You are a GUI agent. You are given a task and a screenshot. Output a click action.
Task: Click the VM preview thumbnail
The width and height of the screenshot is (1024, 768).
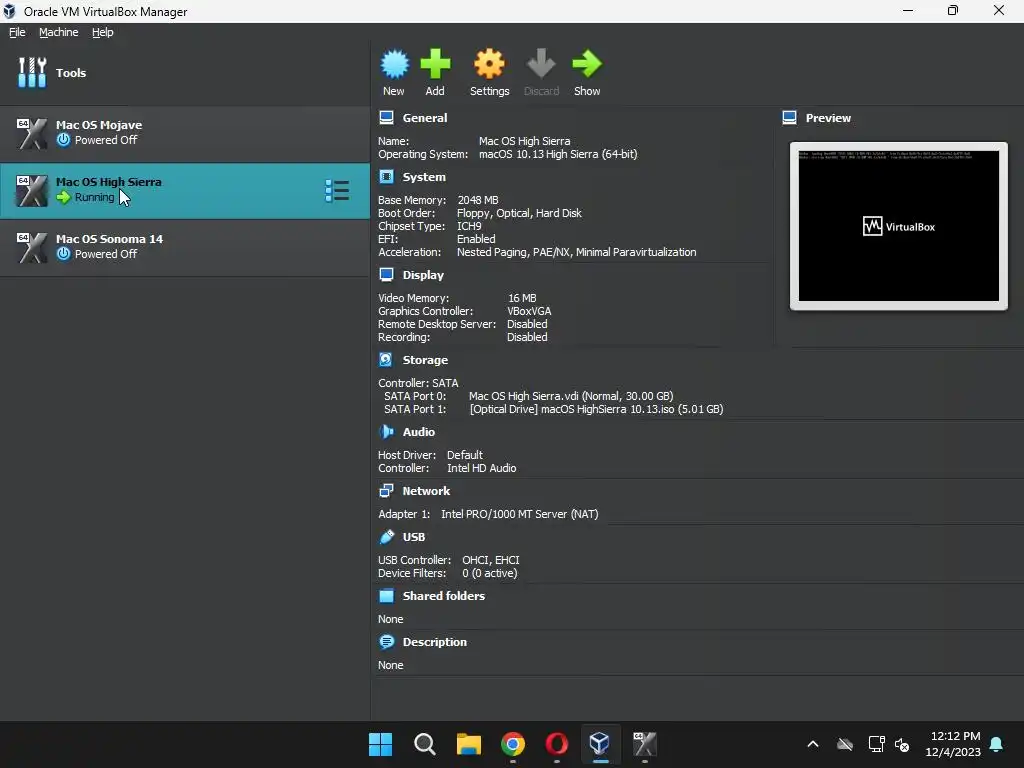[899, 226]
